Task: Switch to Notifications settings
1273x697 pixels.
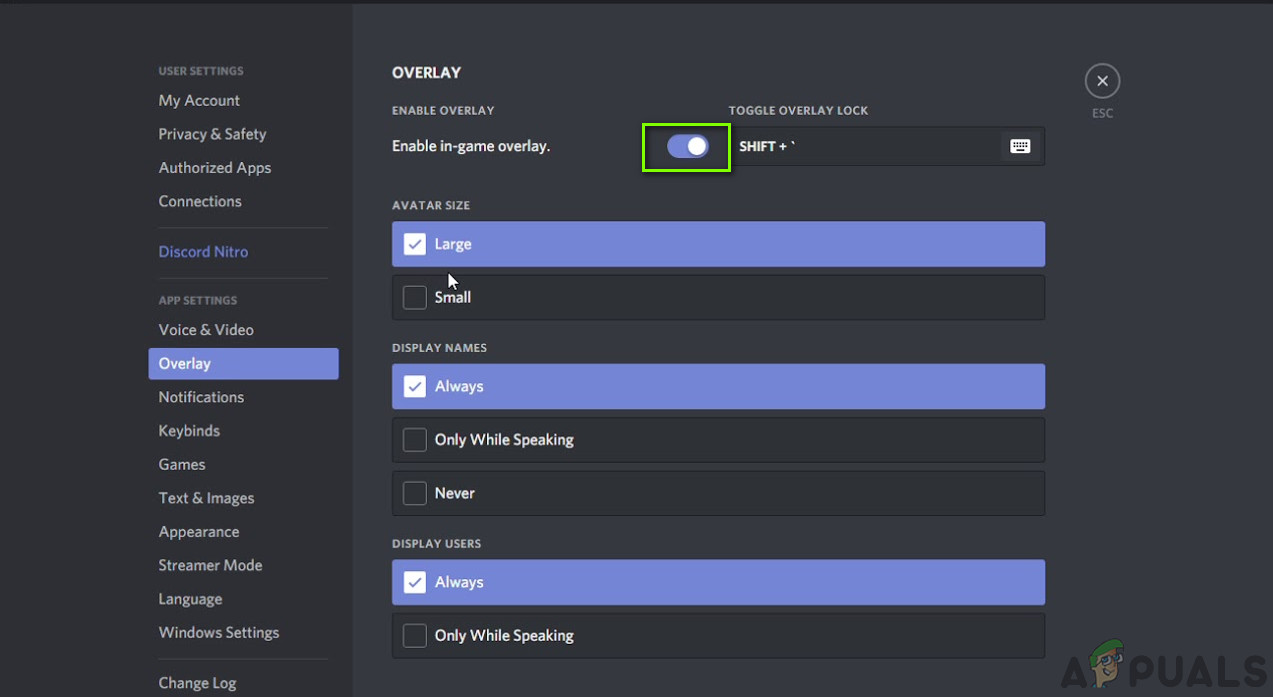Action: (201, 397)
